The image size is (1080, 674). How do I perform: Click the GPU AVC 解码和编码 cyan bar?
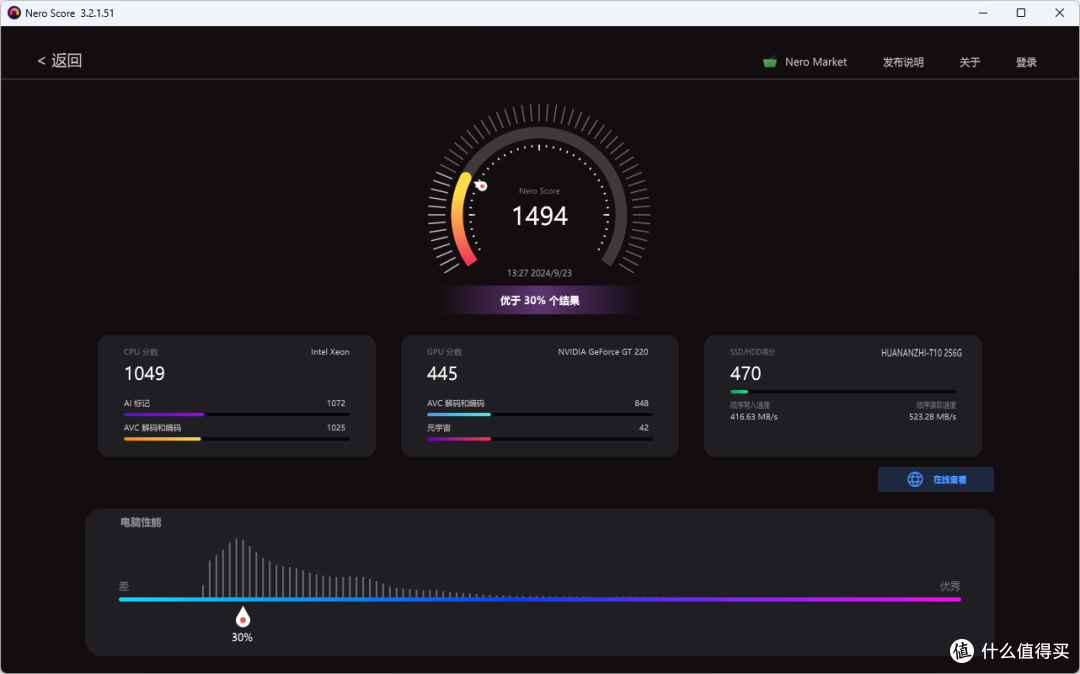(539, 414)
